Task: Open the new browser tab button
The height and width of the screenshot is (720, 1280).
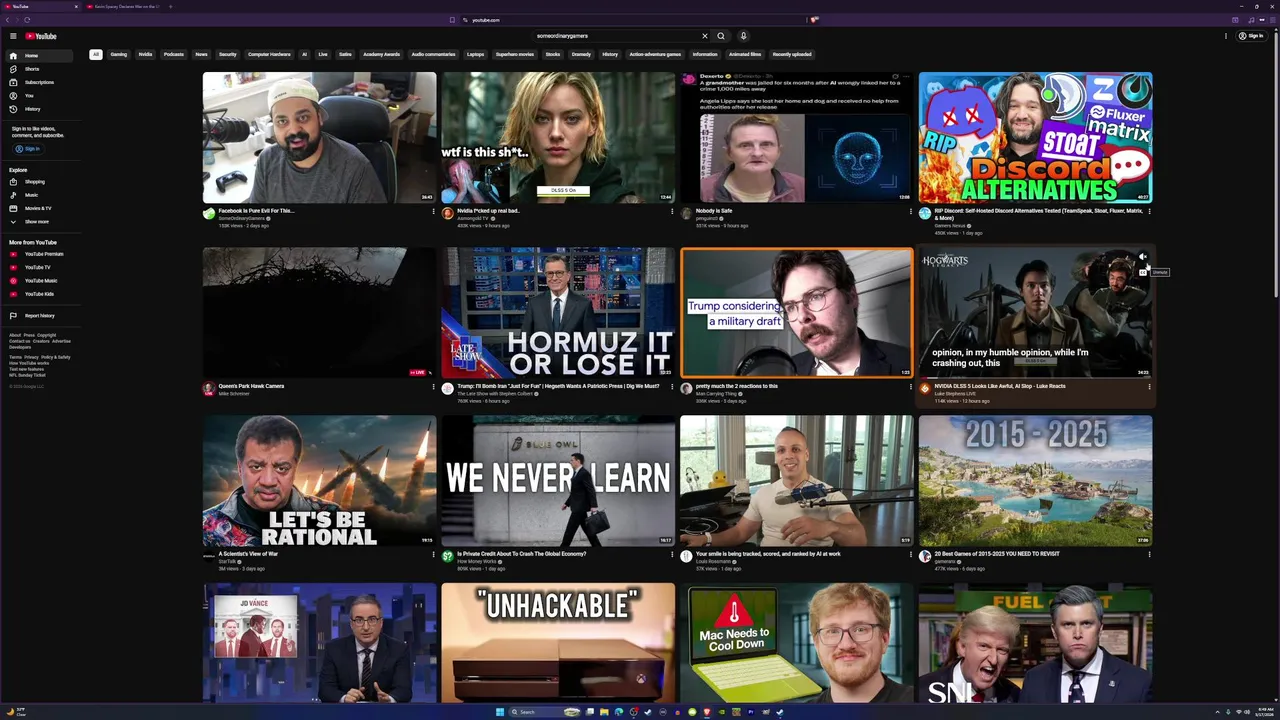Action: pyautogui.click(x=170, y=6)
